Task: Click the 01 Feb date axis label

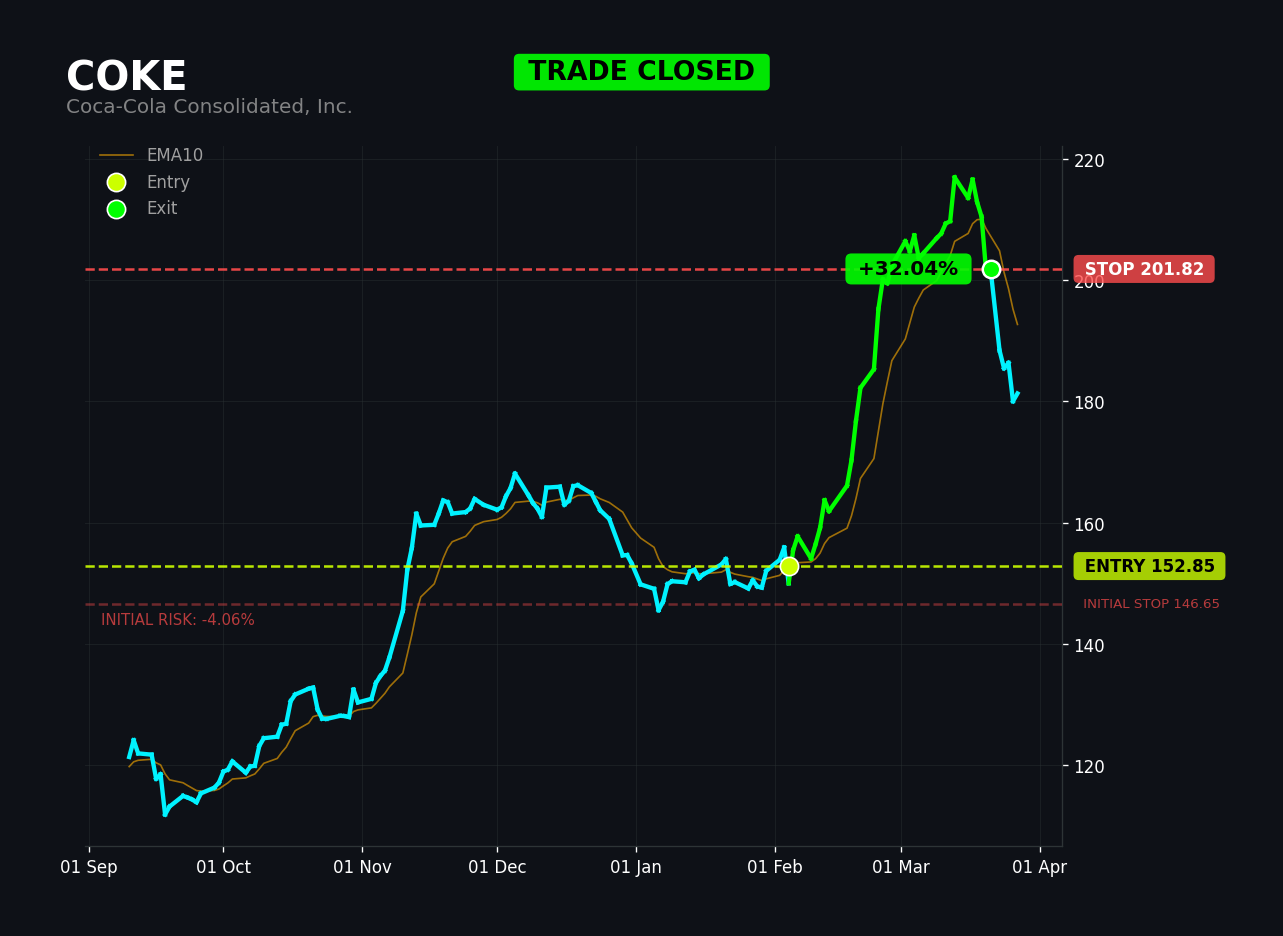Action: pos(775,867)
